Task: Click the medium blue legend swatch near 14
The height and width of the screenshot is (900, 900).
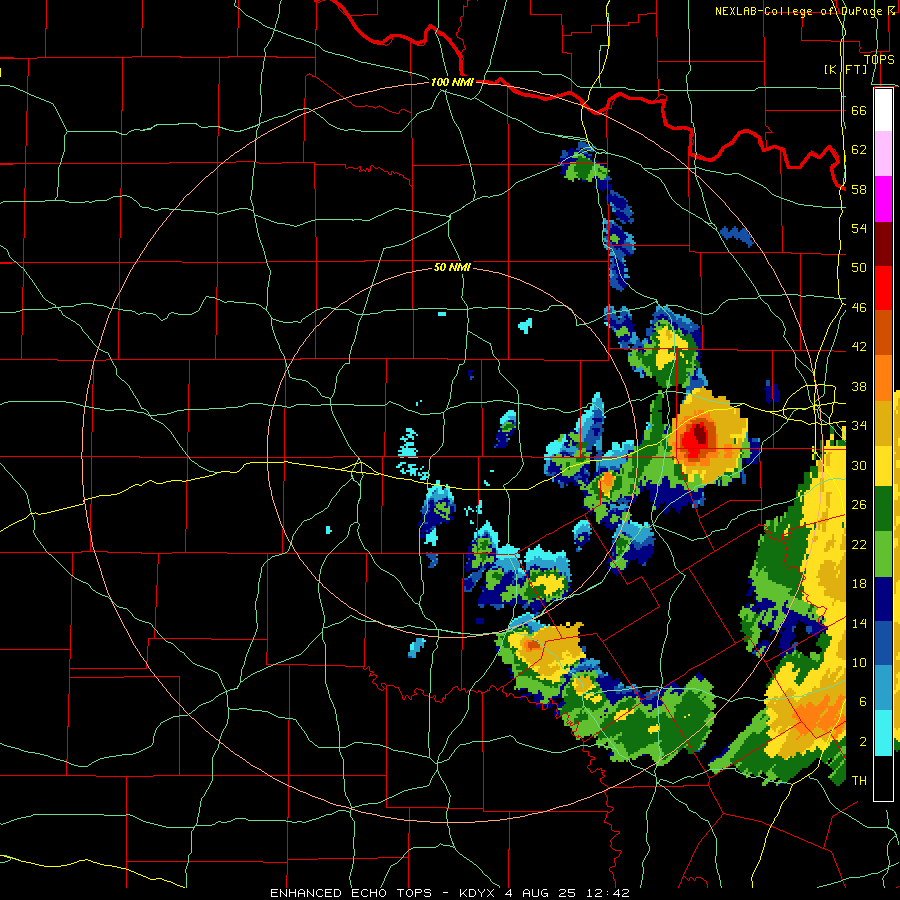Action: coord(883,643)
